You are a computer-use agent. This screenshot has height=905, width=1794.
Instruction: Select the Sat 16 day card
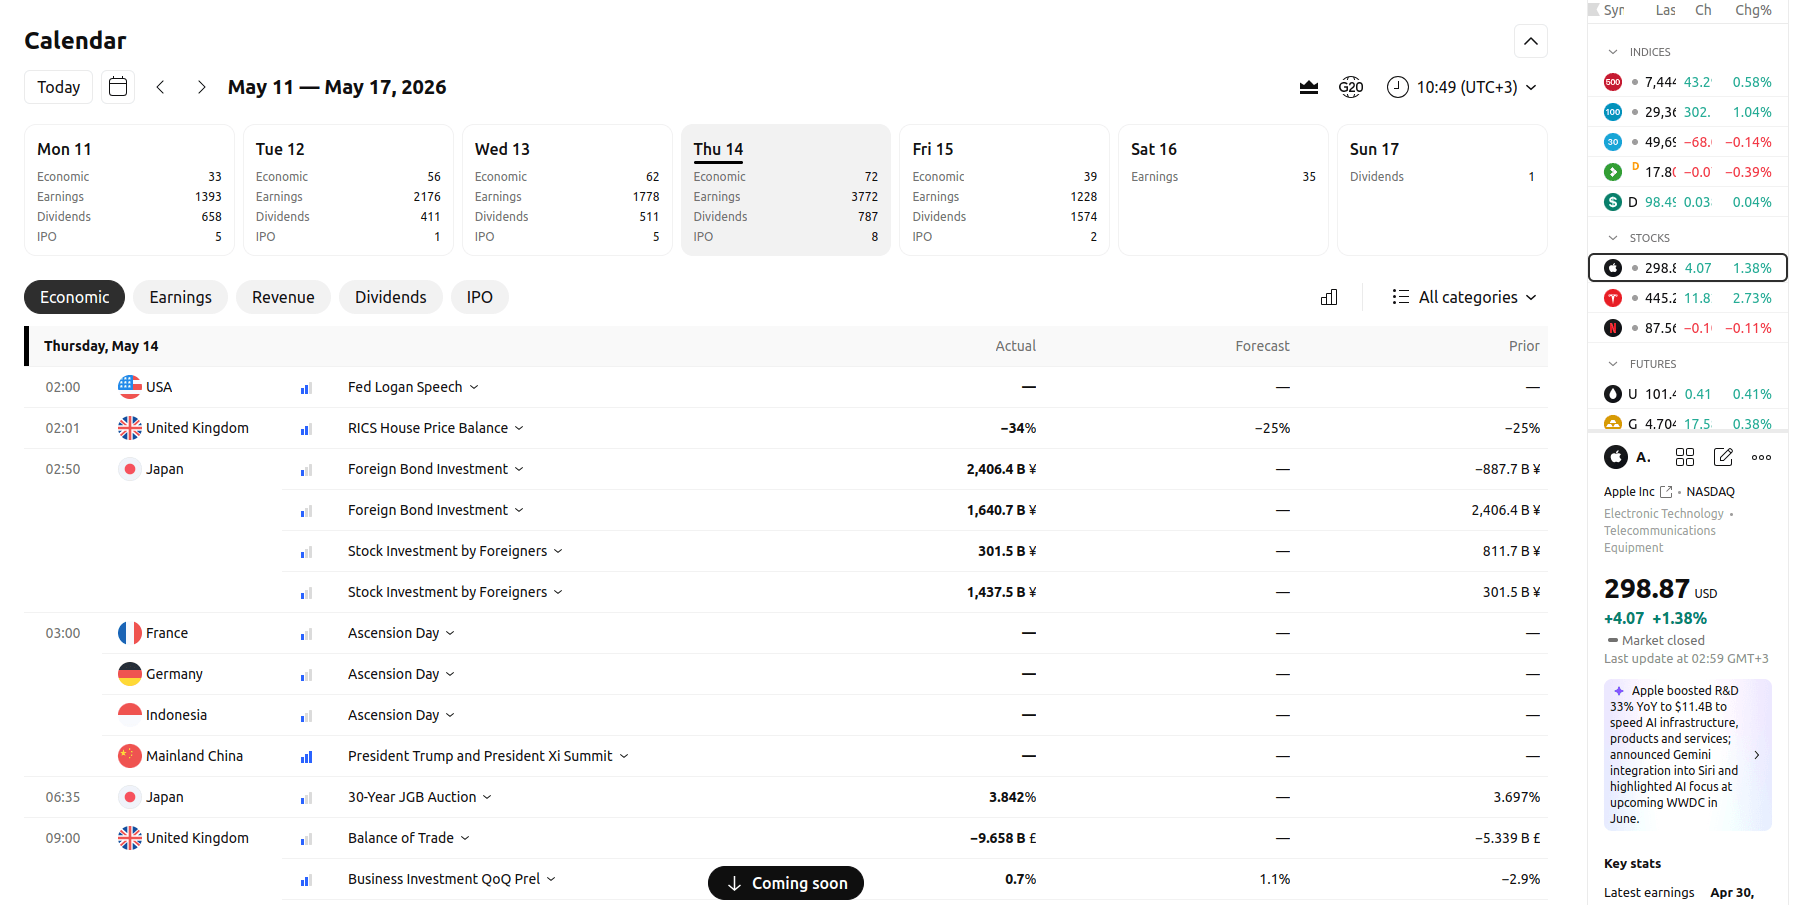point(1223,190)
